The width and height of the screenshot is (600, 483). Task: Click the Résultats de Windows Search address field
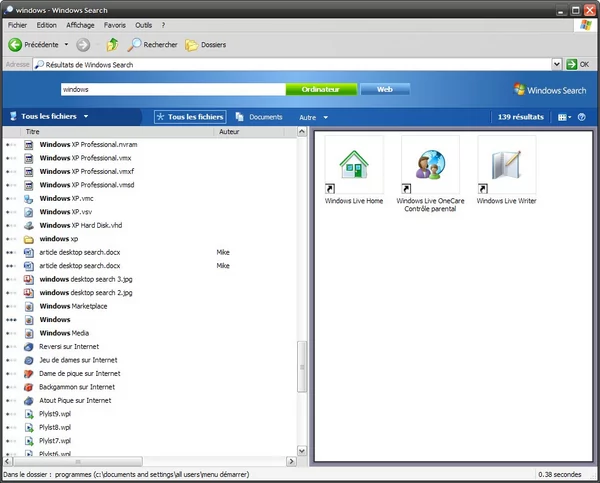pos(292,65)
